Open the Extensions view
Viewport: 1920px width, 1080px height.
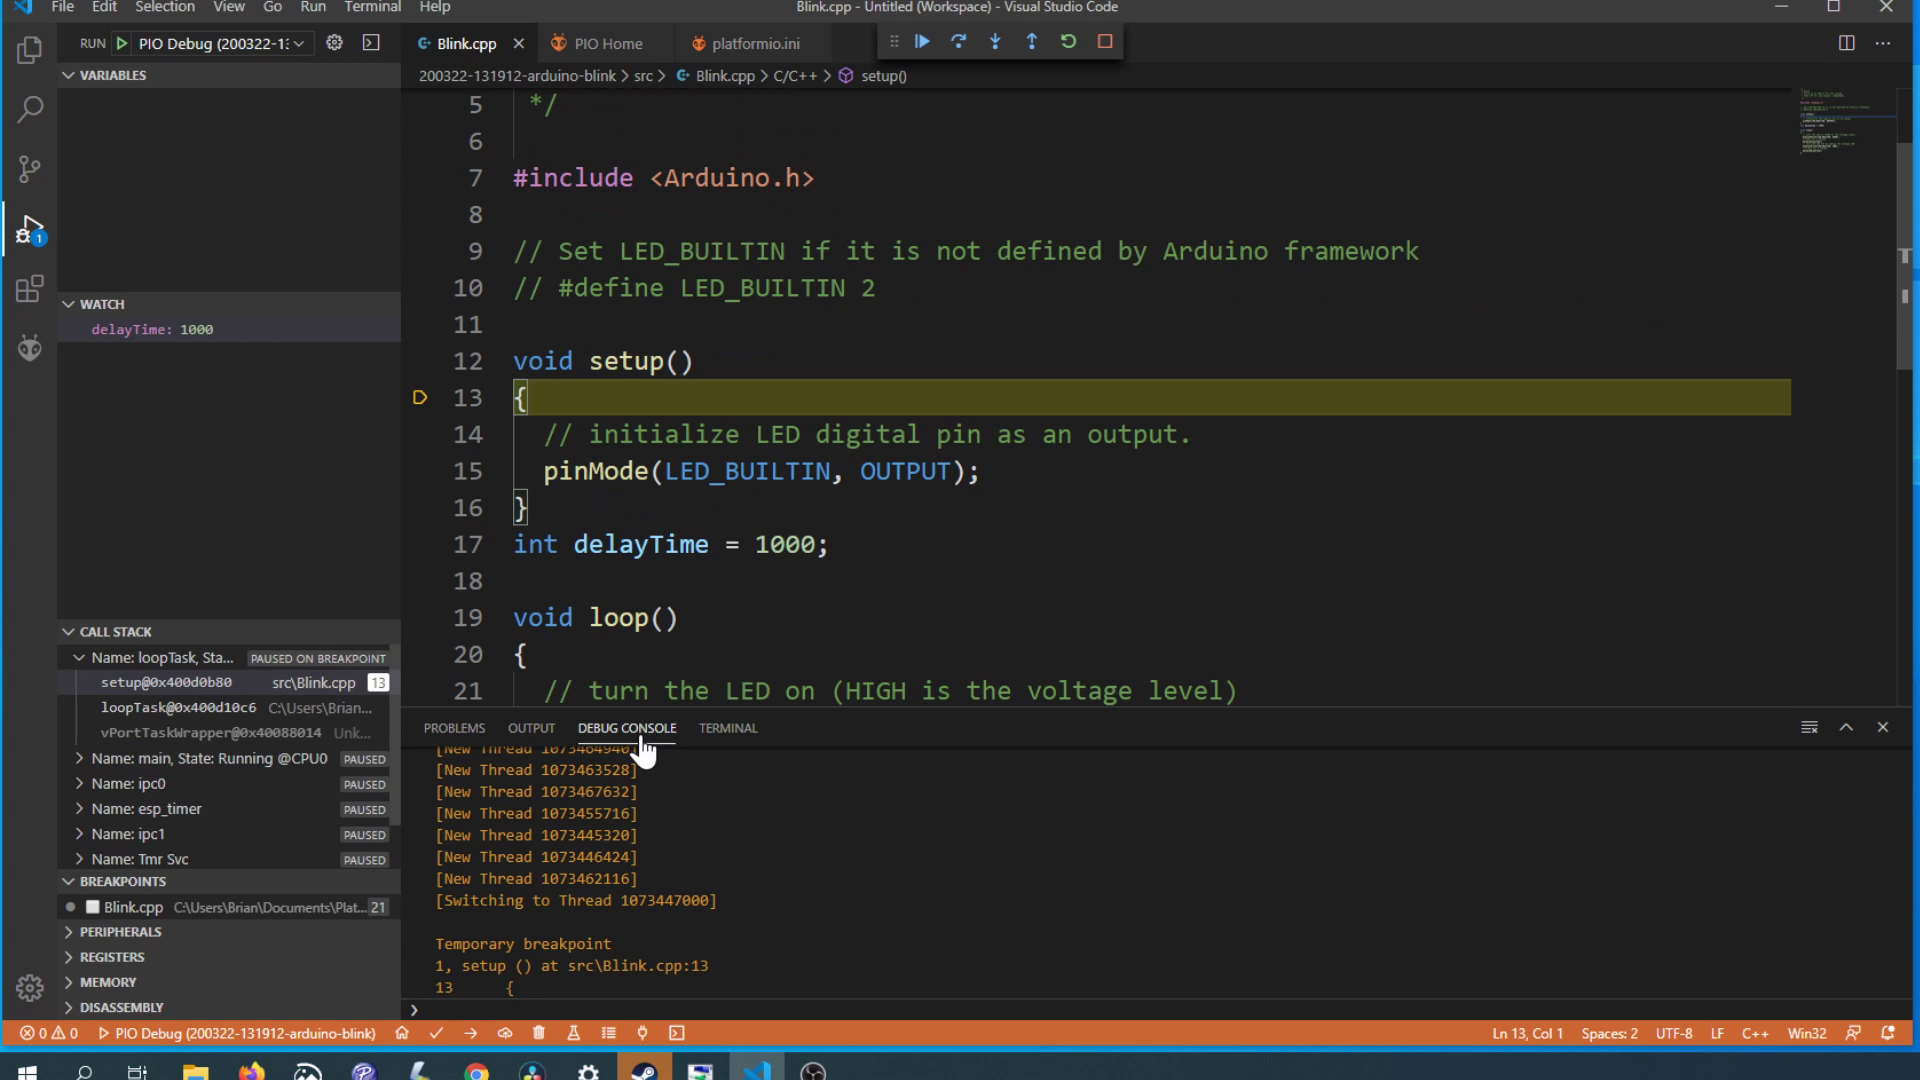[29, 289]
